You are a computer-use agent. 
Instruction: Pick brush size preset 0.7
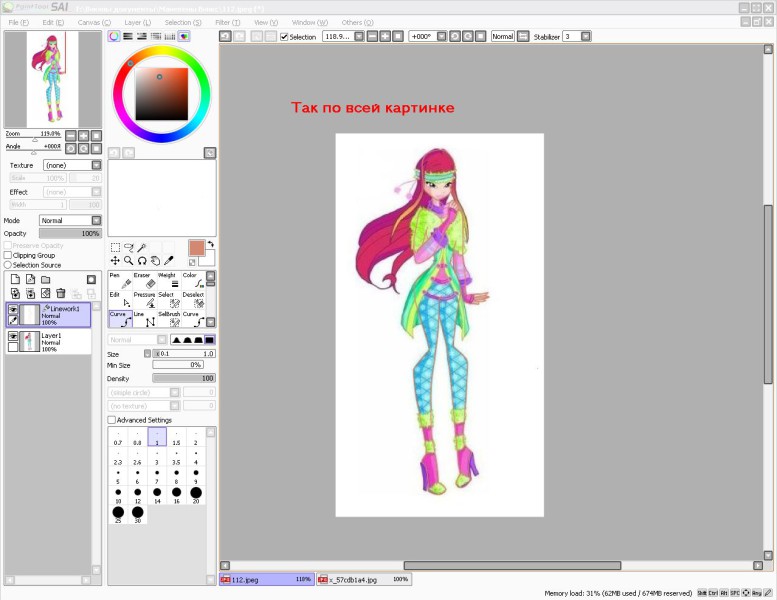(x=118, y=437)
